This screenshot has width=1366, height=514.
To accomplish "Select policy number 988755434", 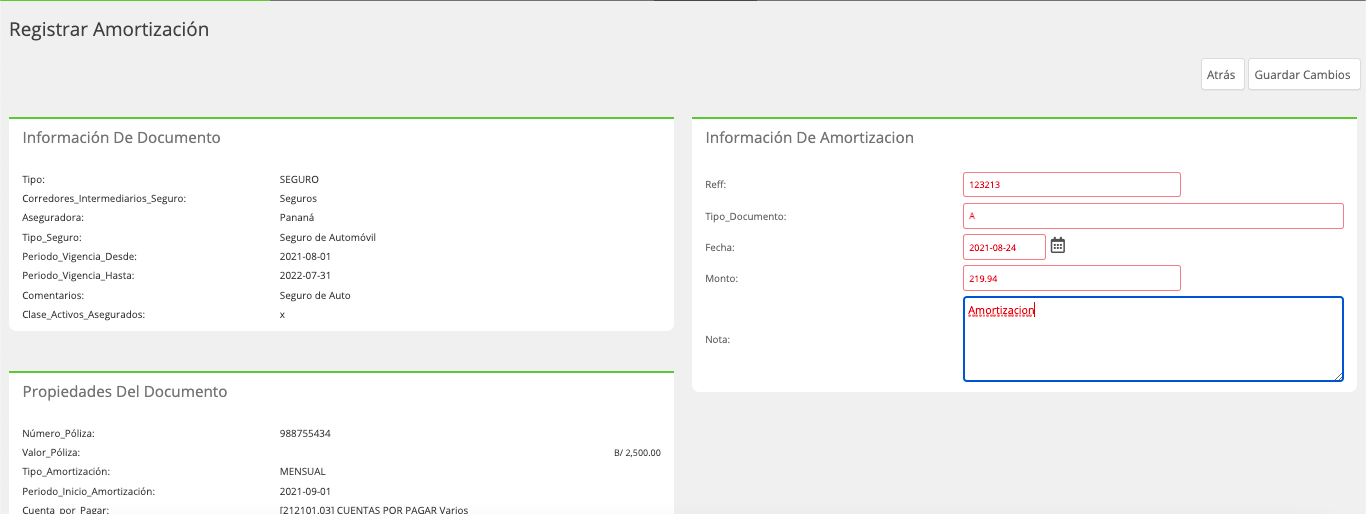I will (x=305, y=433).
